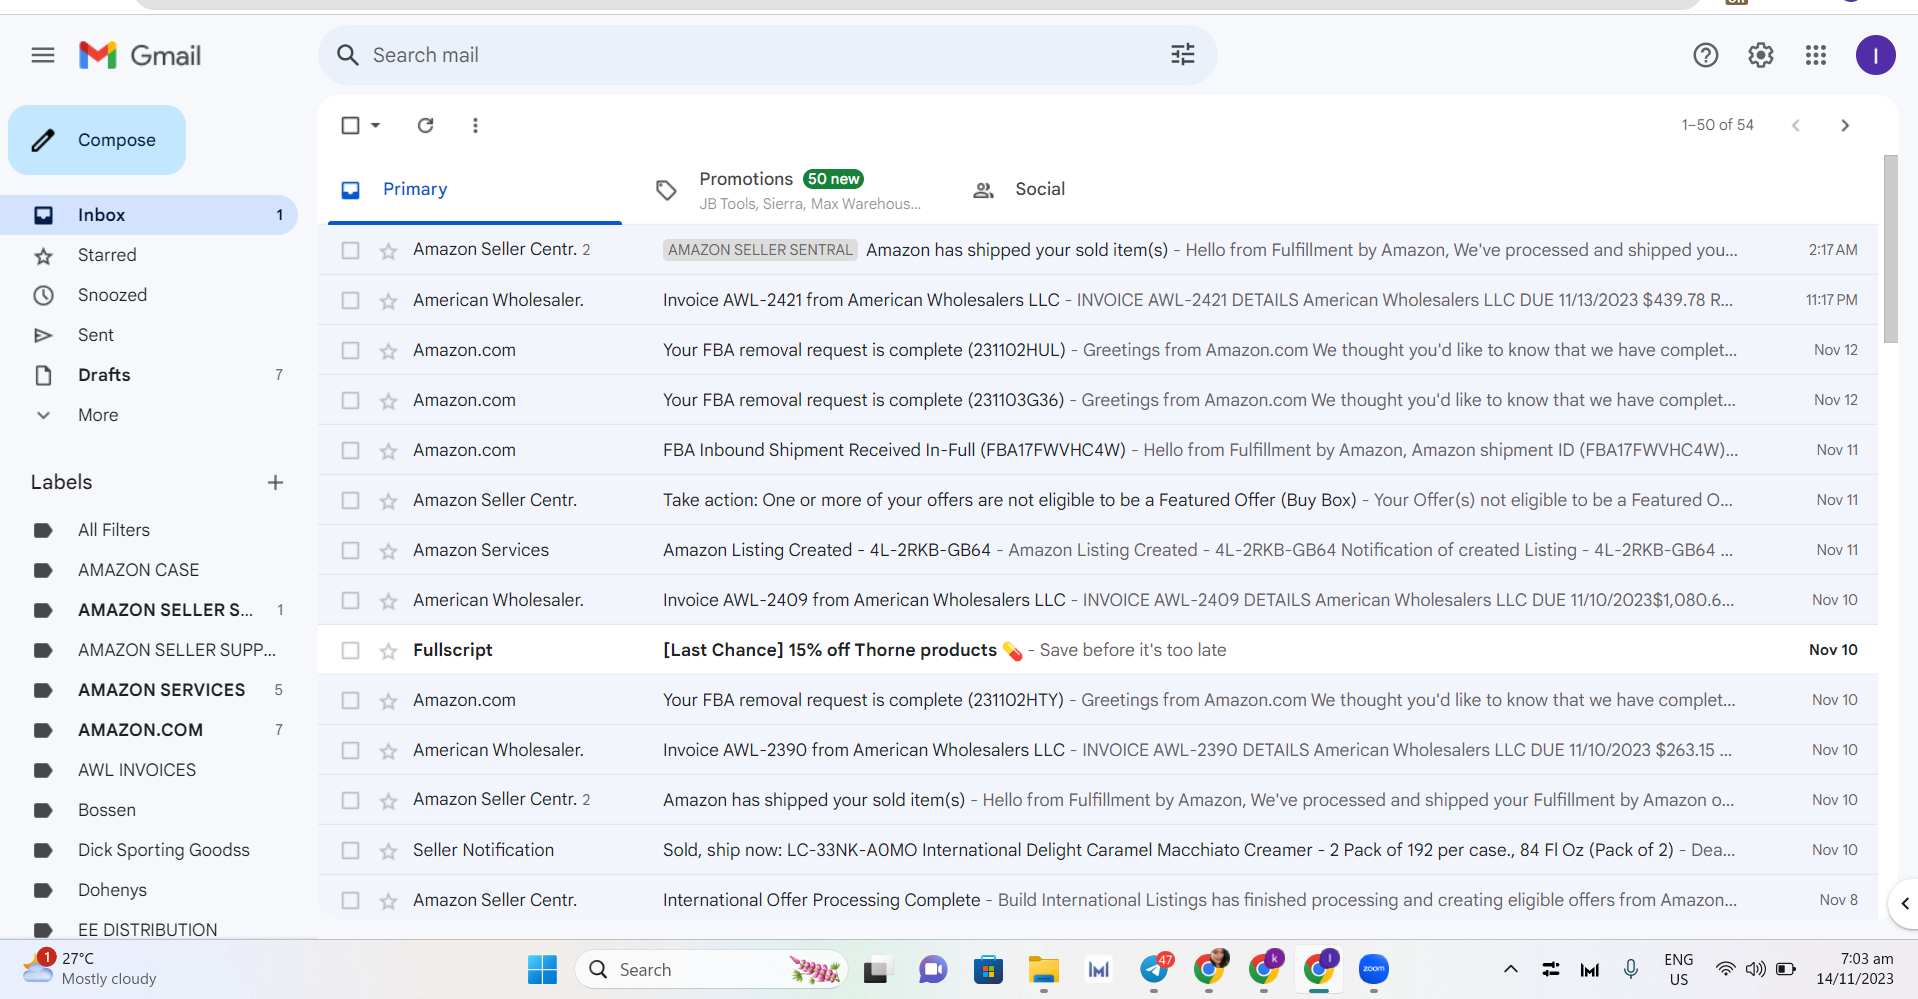This screenshot has height=999, width=1918.
Task: Tick the FBA removal 231102HTY email checkbox
Action: pyautogui.click(x=350, y=700)
